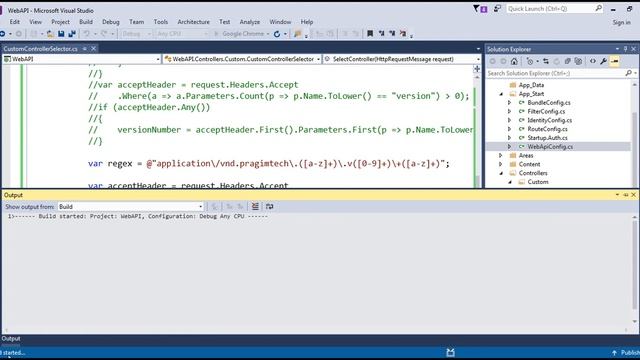Viewport: 640px width, 360px height.
Task: Click the Clear All icon in Output toolbar
Action: coord(255,207)
